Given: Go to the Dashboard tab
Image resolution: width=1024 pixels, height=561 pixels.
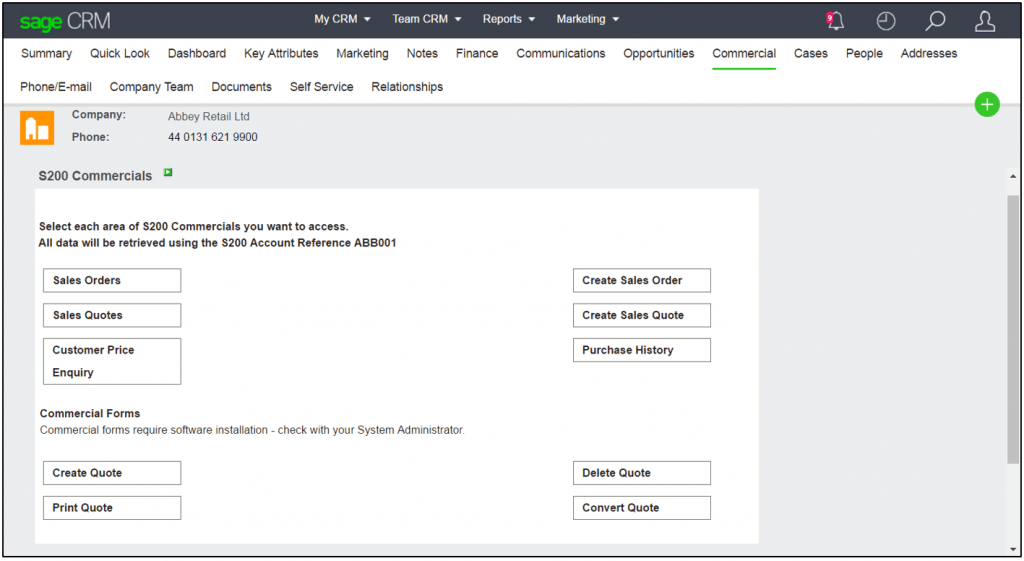Looking at the screenshot, I should (x=197, y=54).
